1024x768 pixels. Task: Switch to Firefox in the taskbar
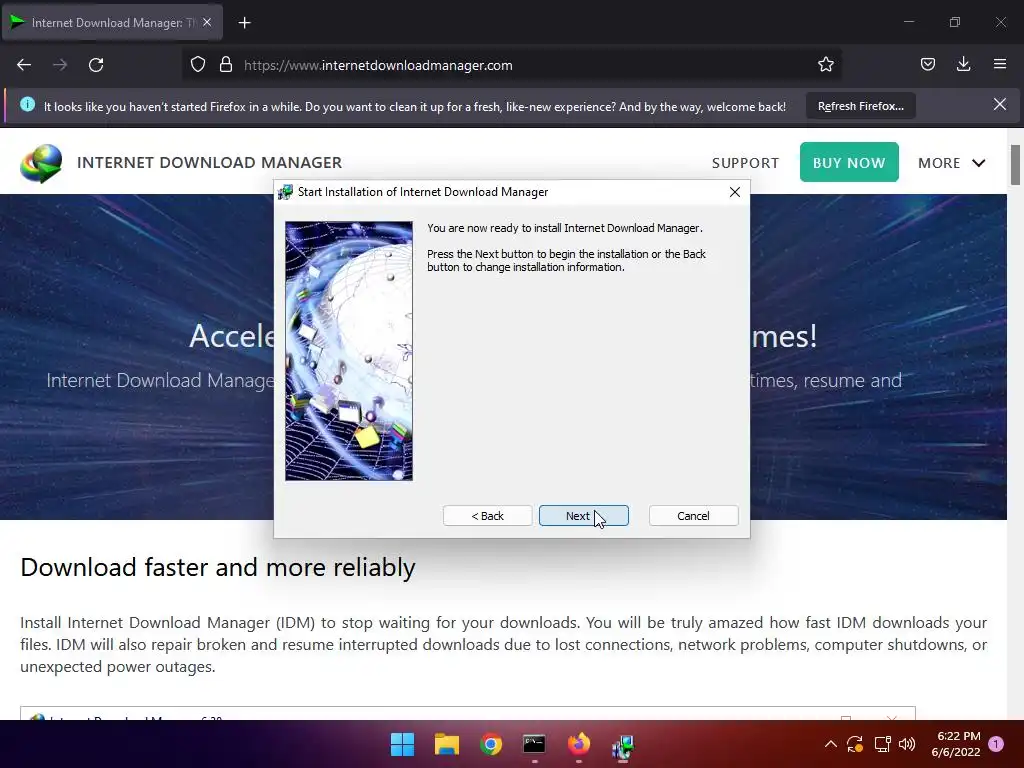tap(579, 744)
